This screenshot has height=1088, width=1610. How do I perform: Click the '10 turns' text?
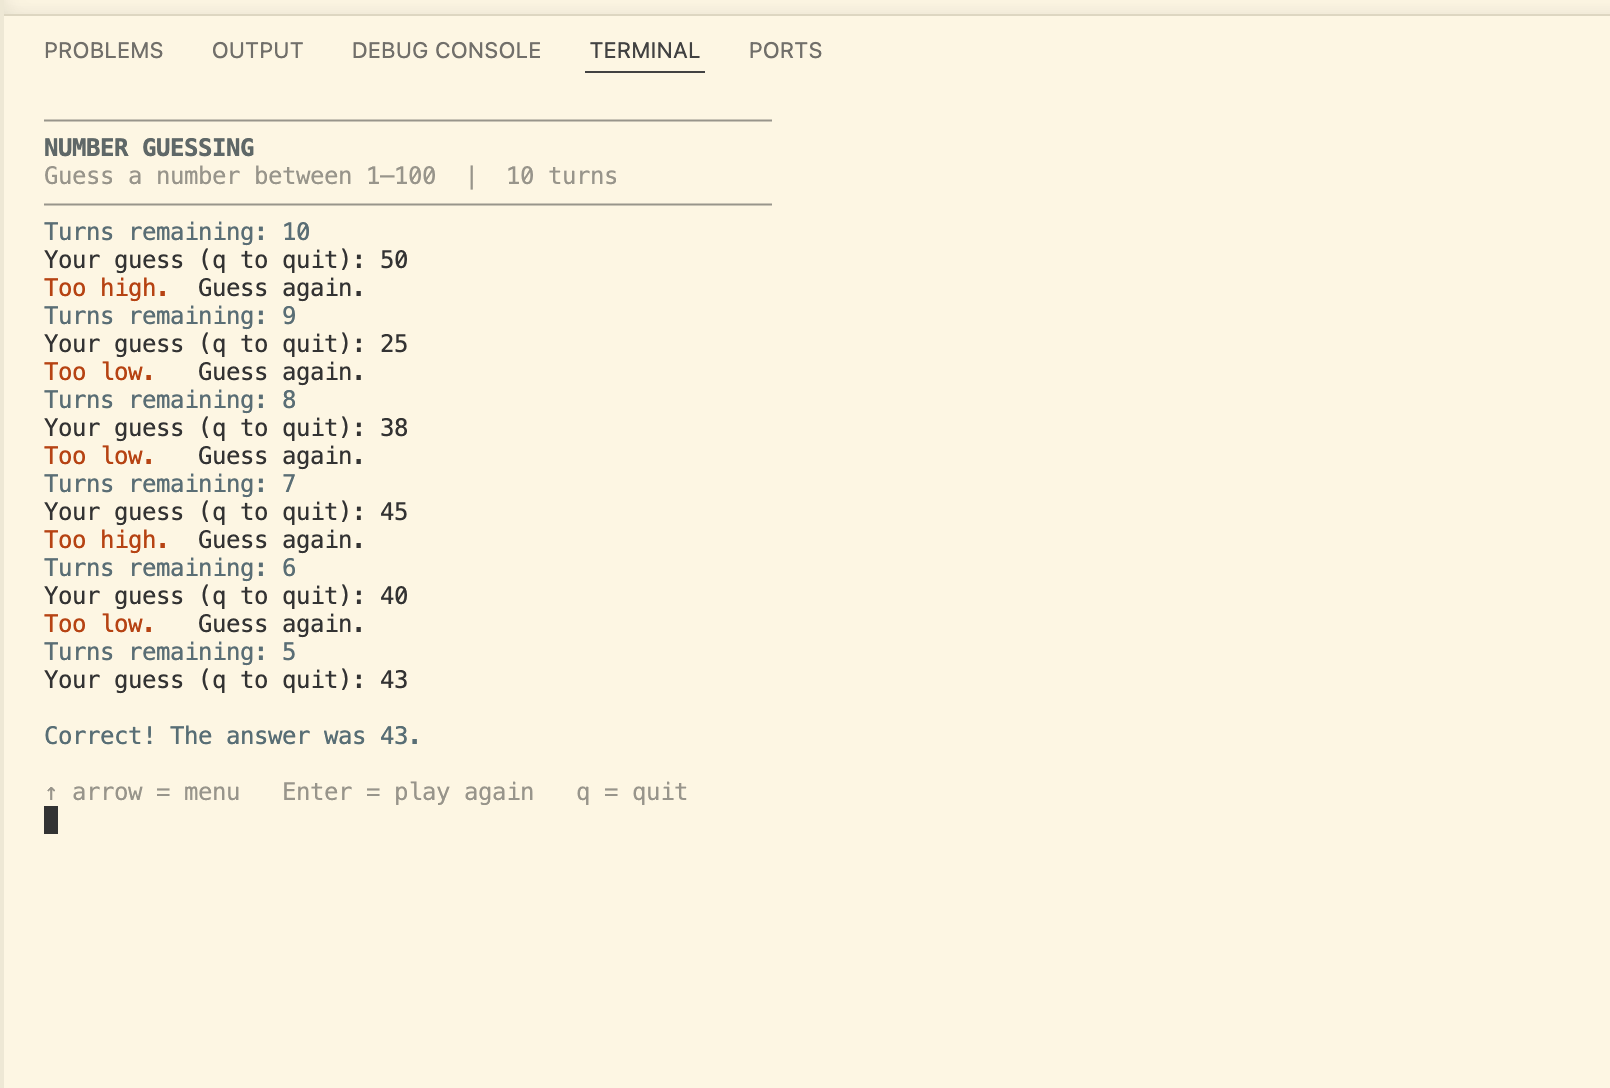[562, 176]
